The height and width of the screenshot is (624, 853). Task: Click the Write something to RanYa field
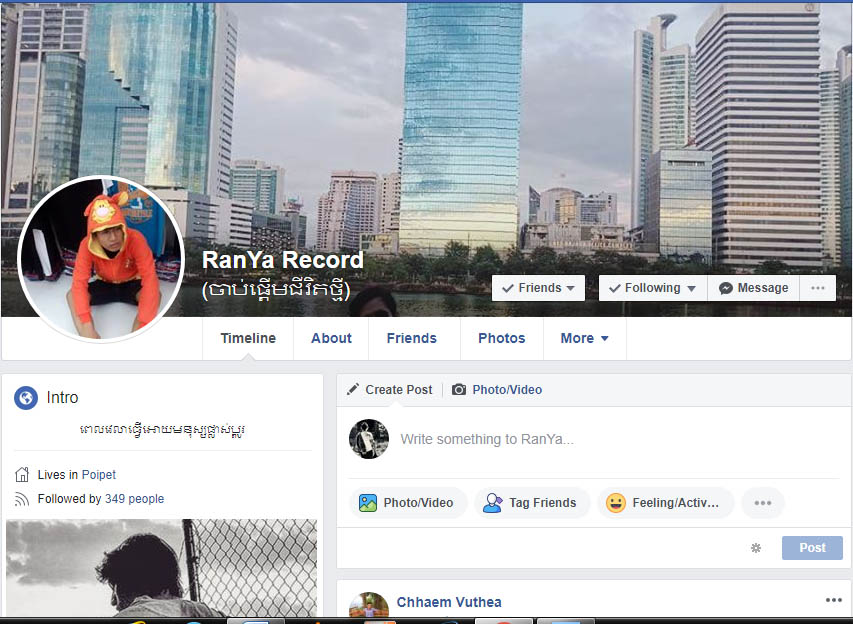click(x=620, y=440)
